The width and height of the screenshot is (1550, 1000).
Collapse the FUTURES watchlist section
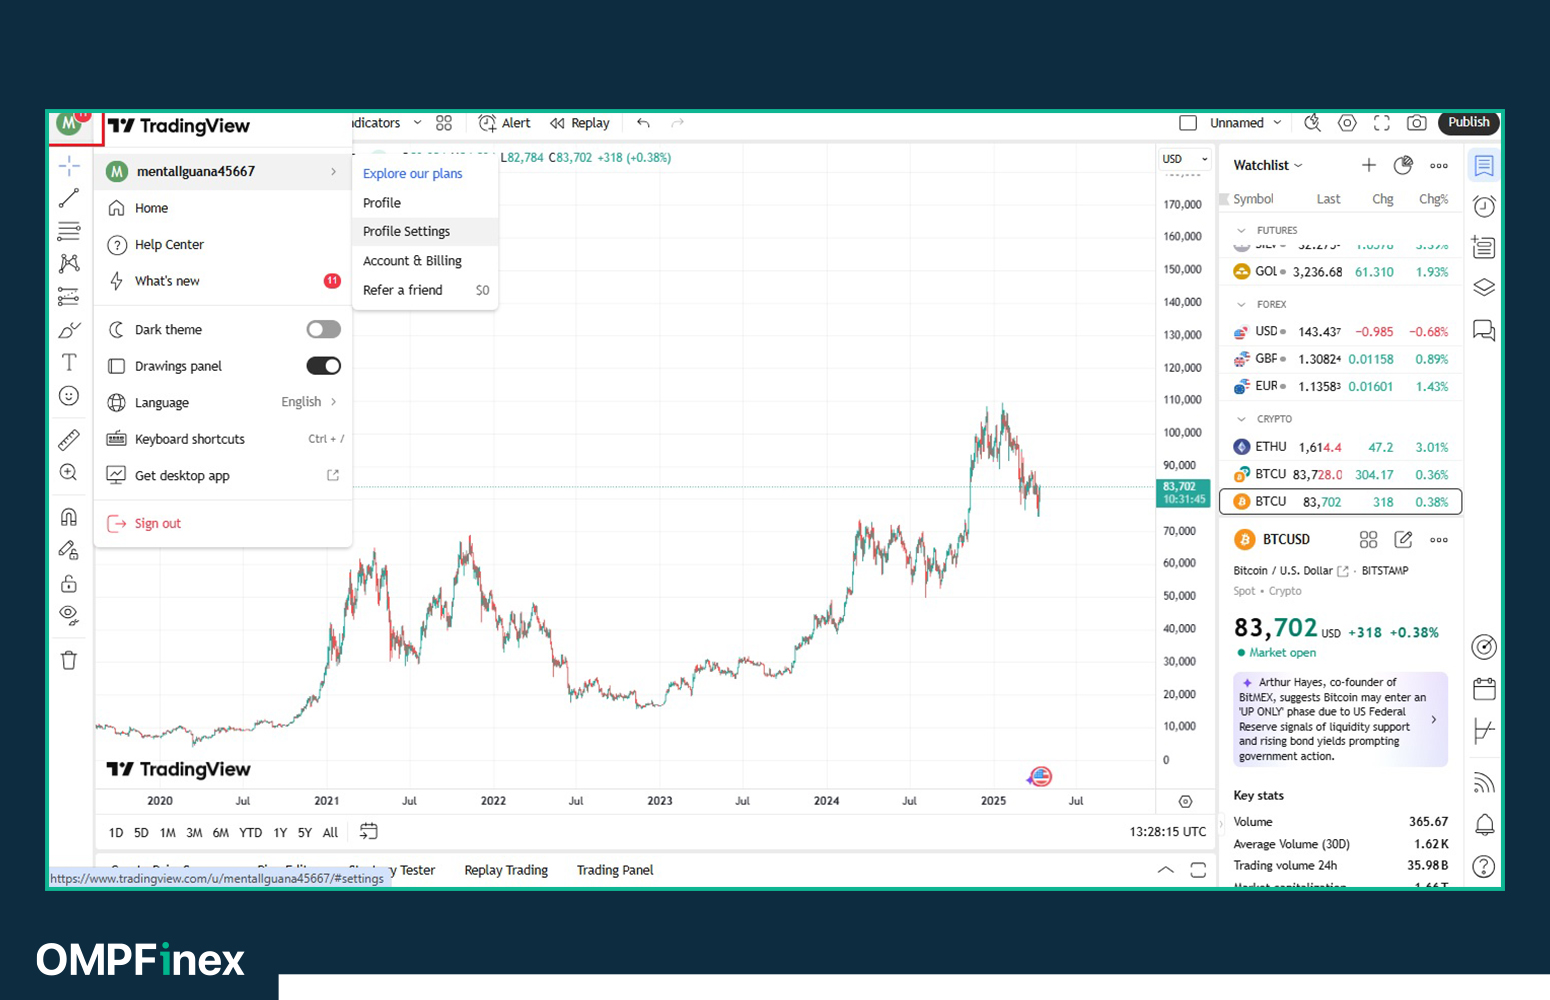click(x=1241, y=231)
